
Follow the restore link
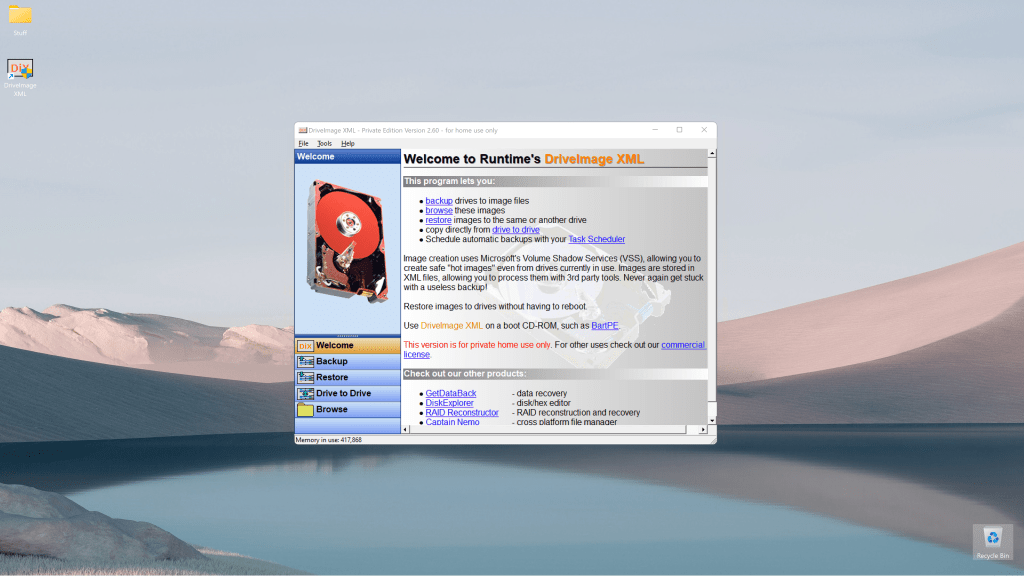[438, 220]
